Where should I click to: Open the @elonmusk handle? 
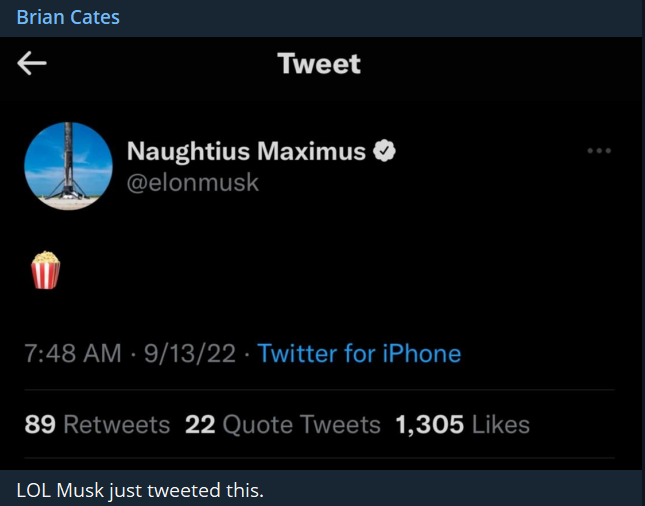point(193,182)
